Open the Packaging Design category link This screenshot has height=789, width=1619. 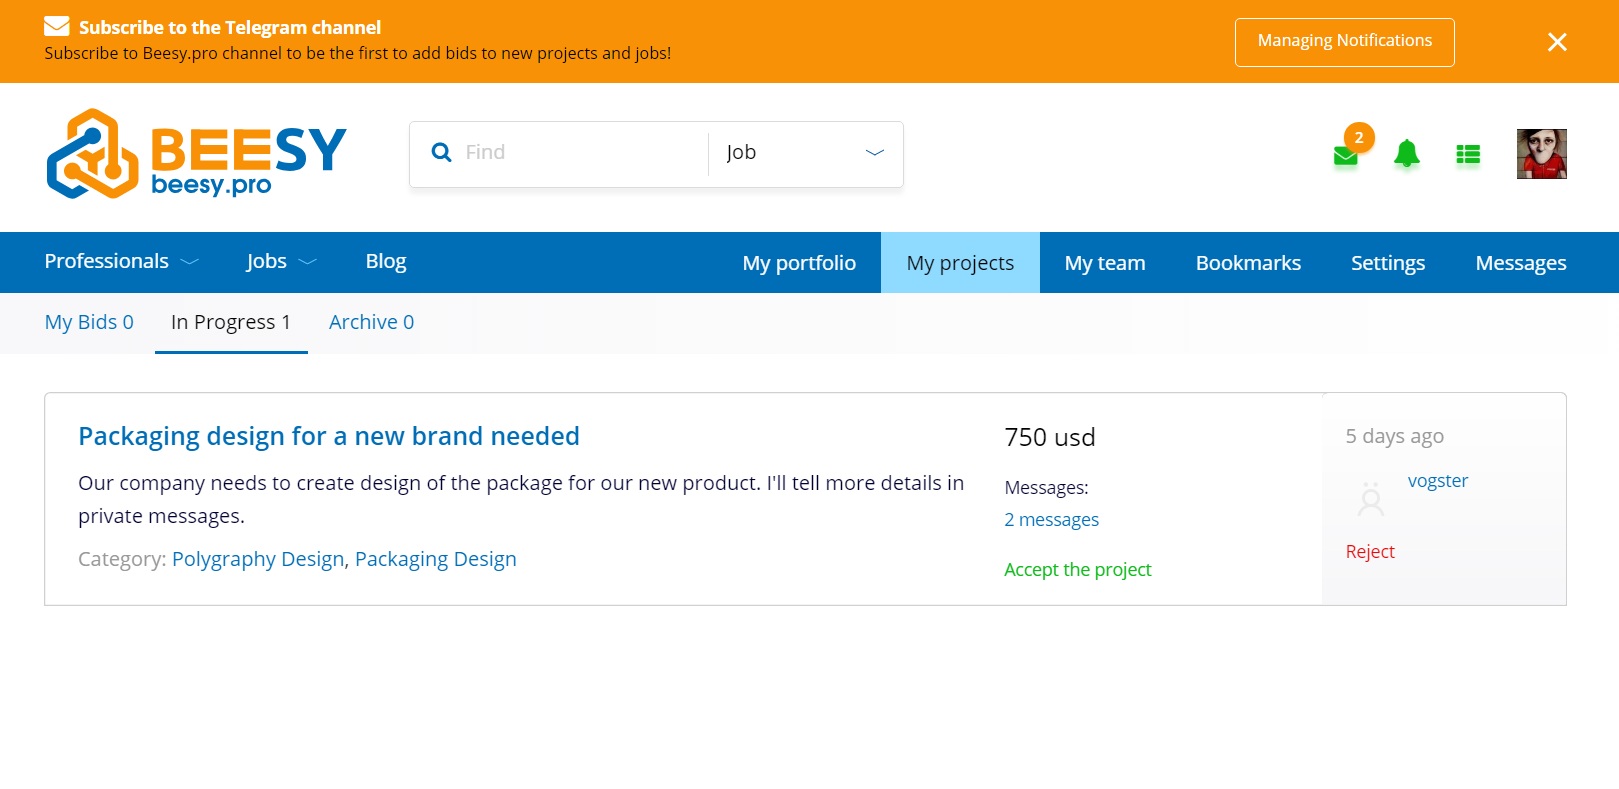tap(435, 559)
